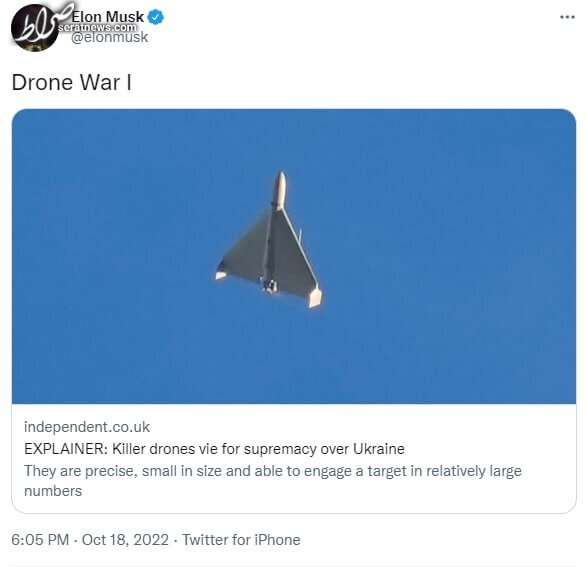Click the Oct 18, 2022 date

tap(125, 540)
